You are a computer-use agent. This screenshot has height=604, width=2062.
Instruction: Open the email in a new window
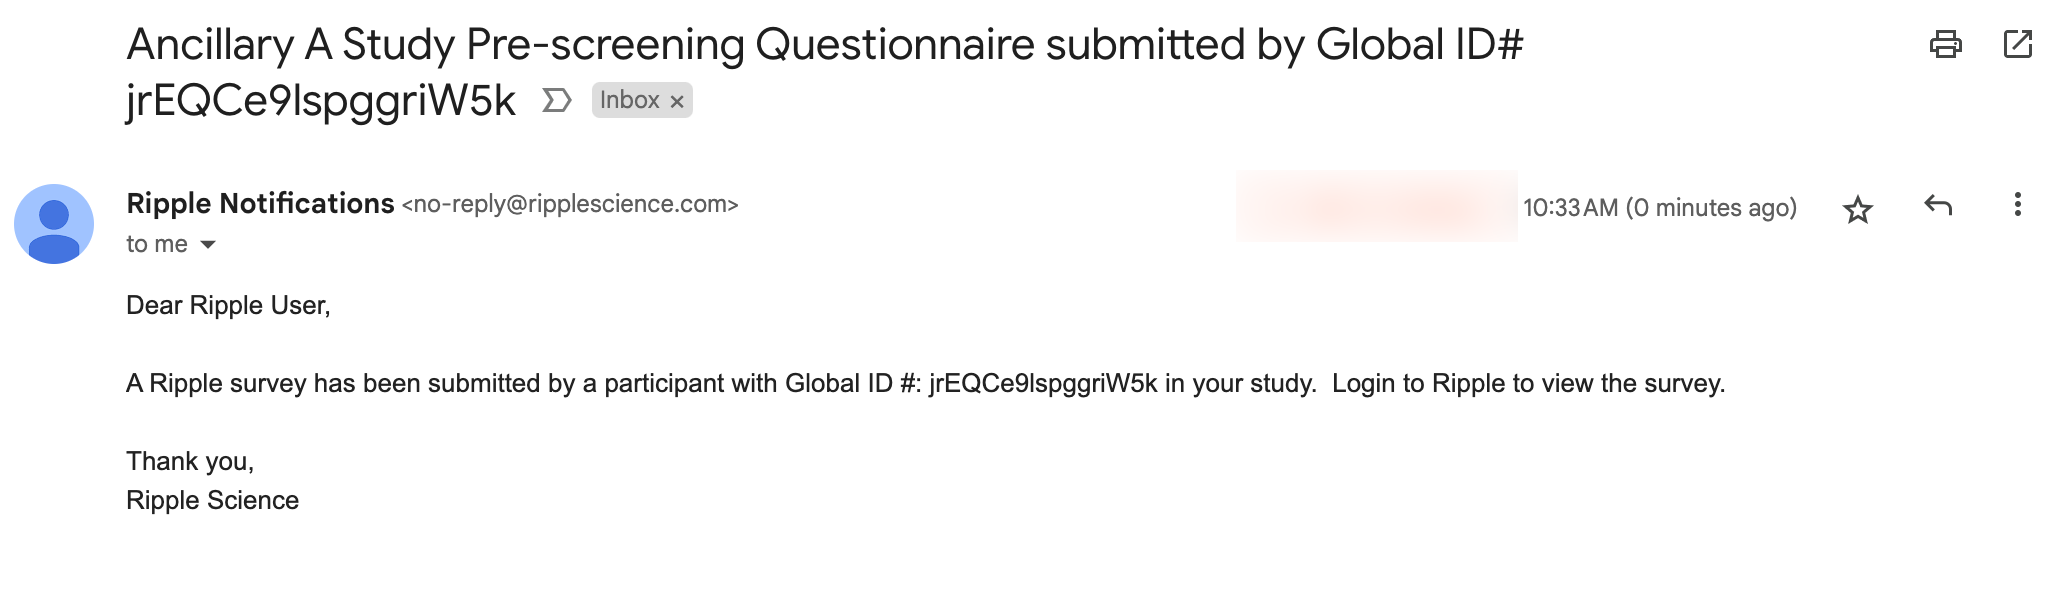(x=2017, y=45)
